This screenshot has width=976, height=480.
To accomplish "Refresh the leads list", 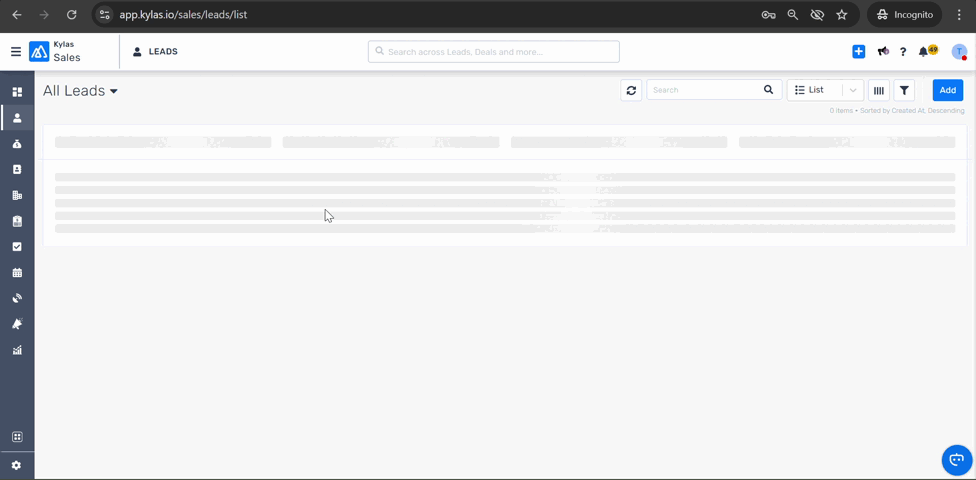I will point(631,90).
